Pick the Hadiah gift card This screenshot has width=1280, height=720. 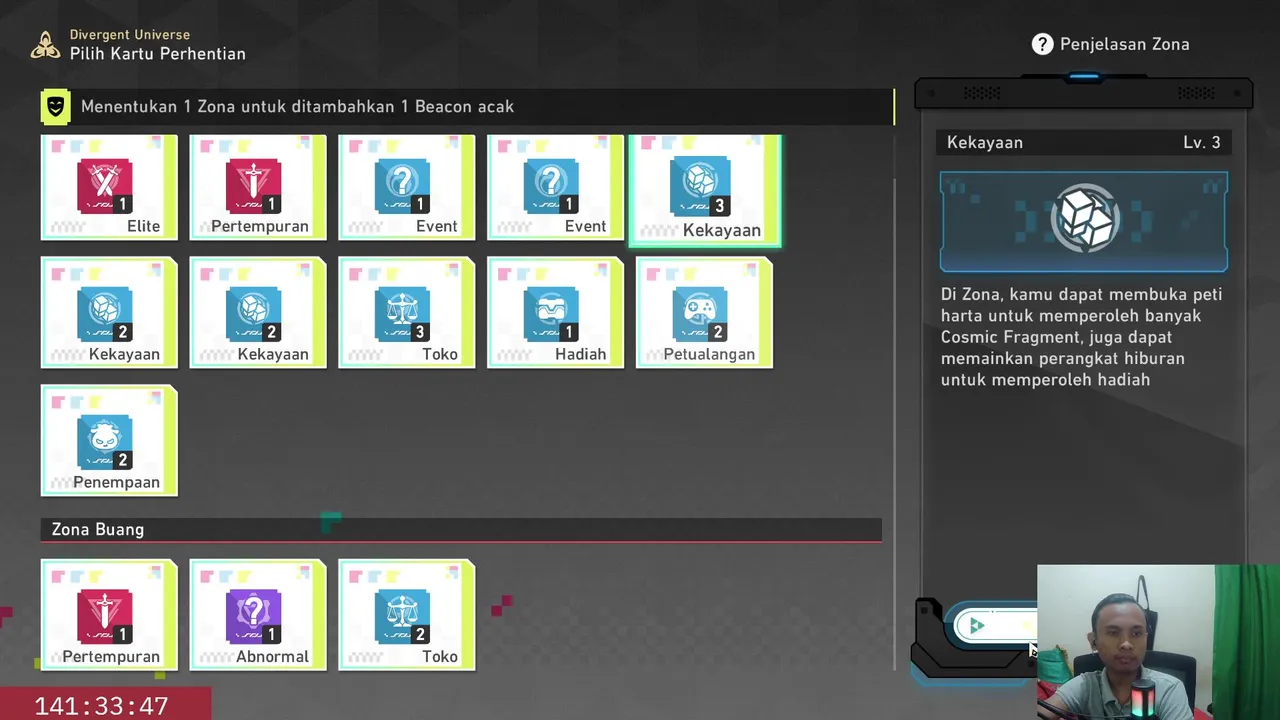pos(555,313)
